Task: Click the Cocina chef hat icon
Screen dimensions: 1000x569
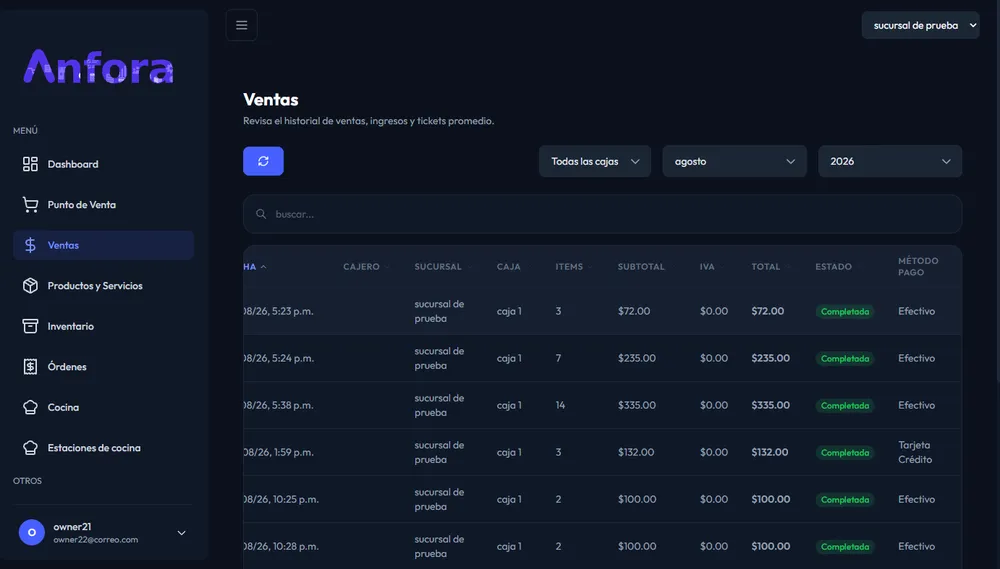Action: pyautogui.click(x=30, y=407)
